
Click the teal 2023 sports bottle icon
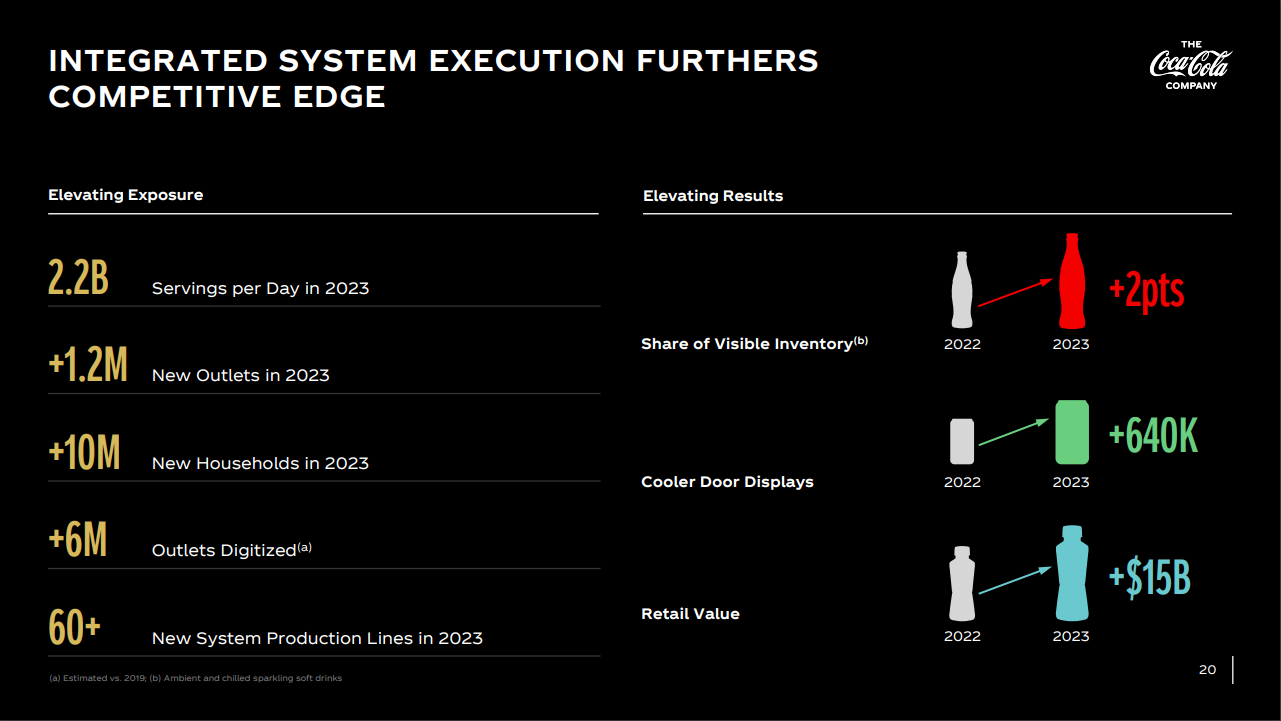tap(1071, 574)
